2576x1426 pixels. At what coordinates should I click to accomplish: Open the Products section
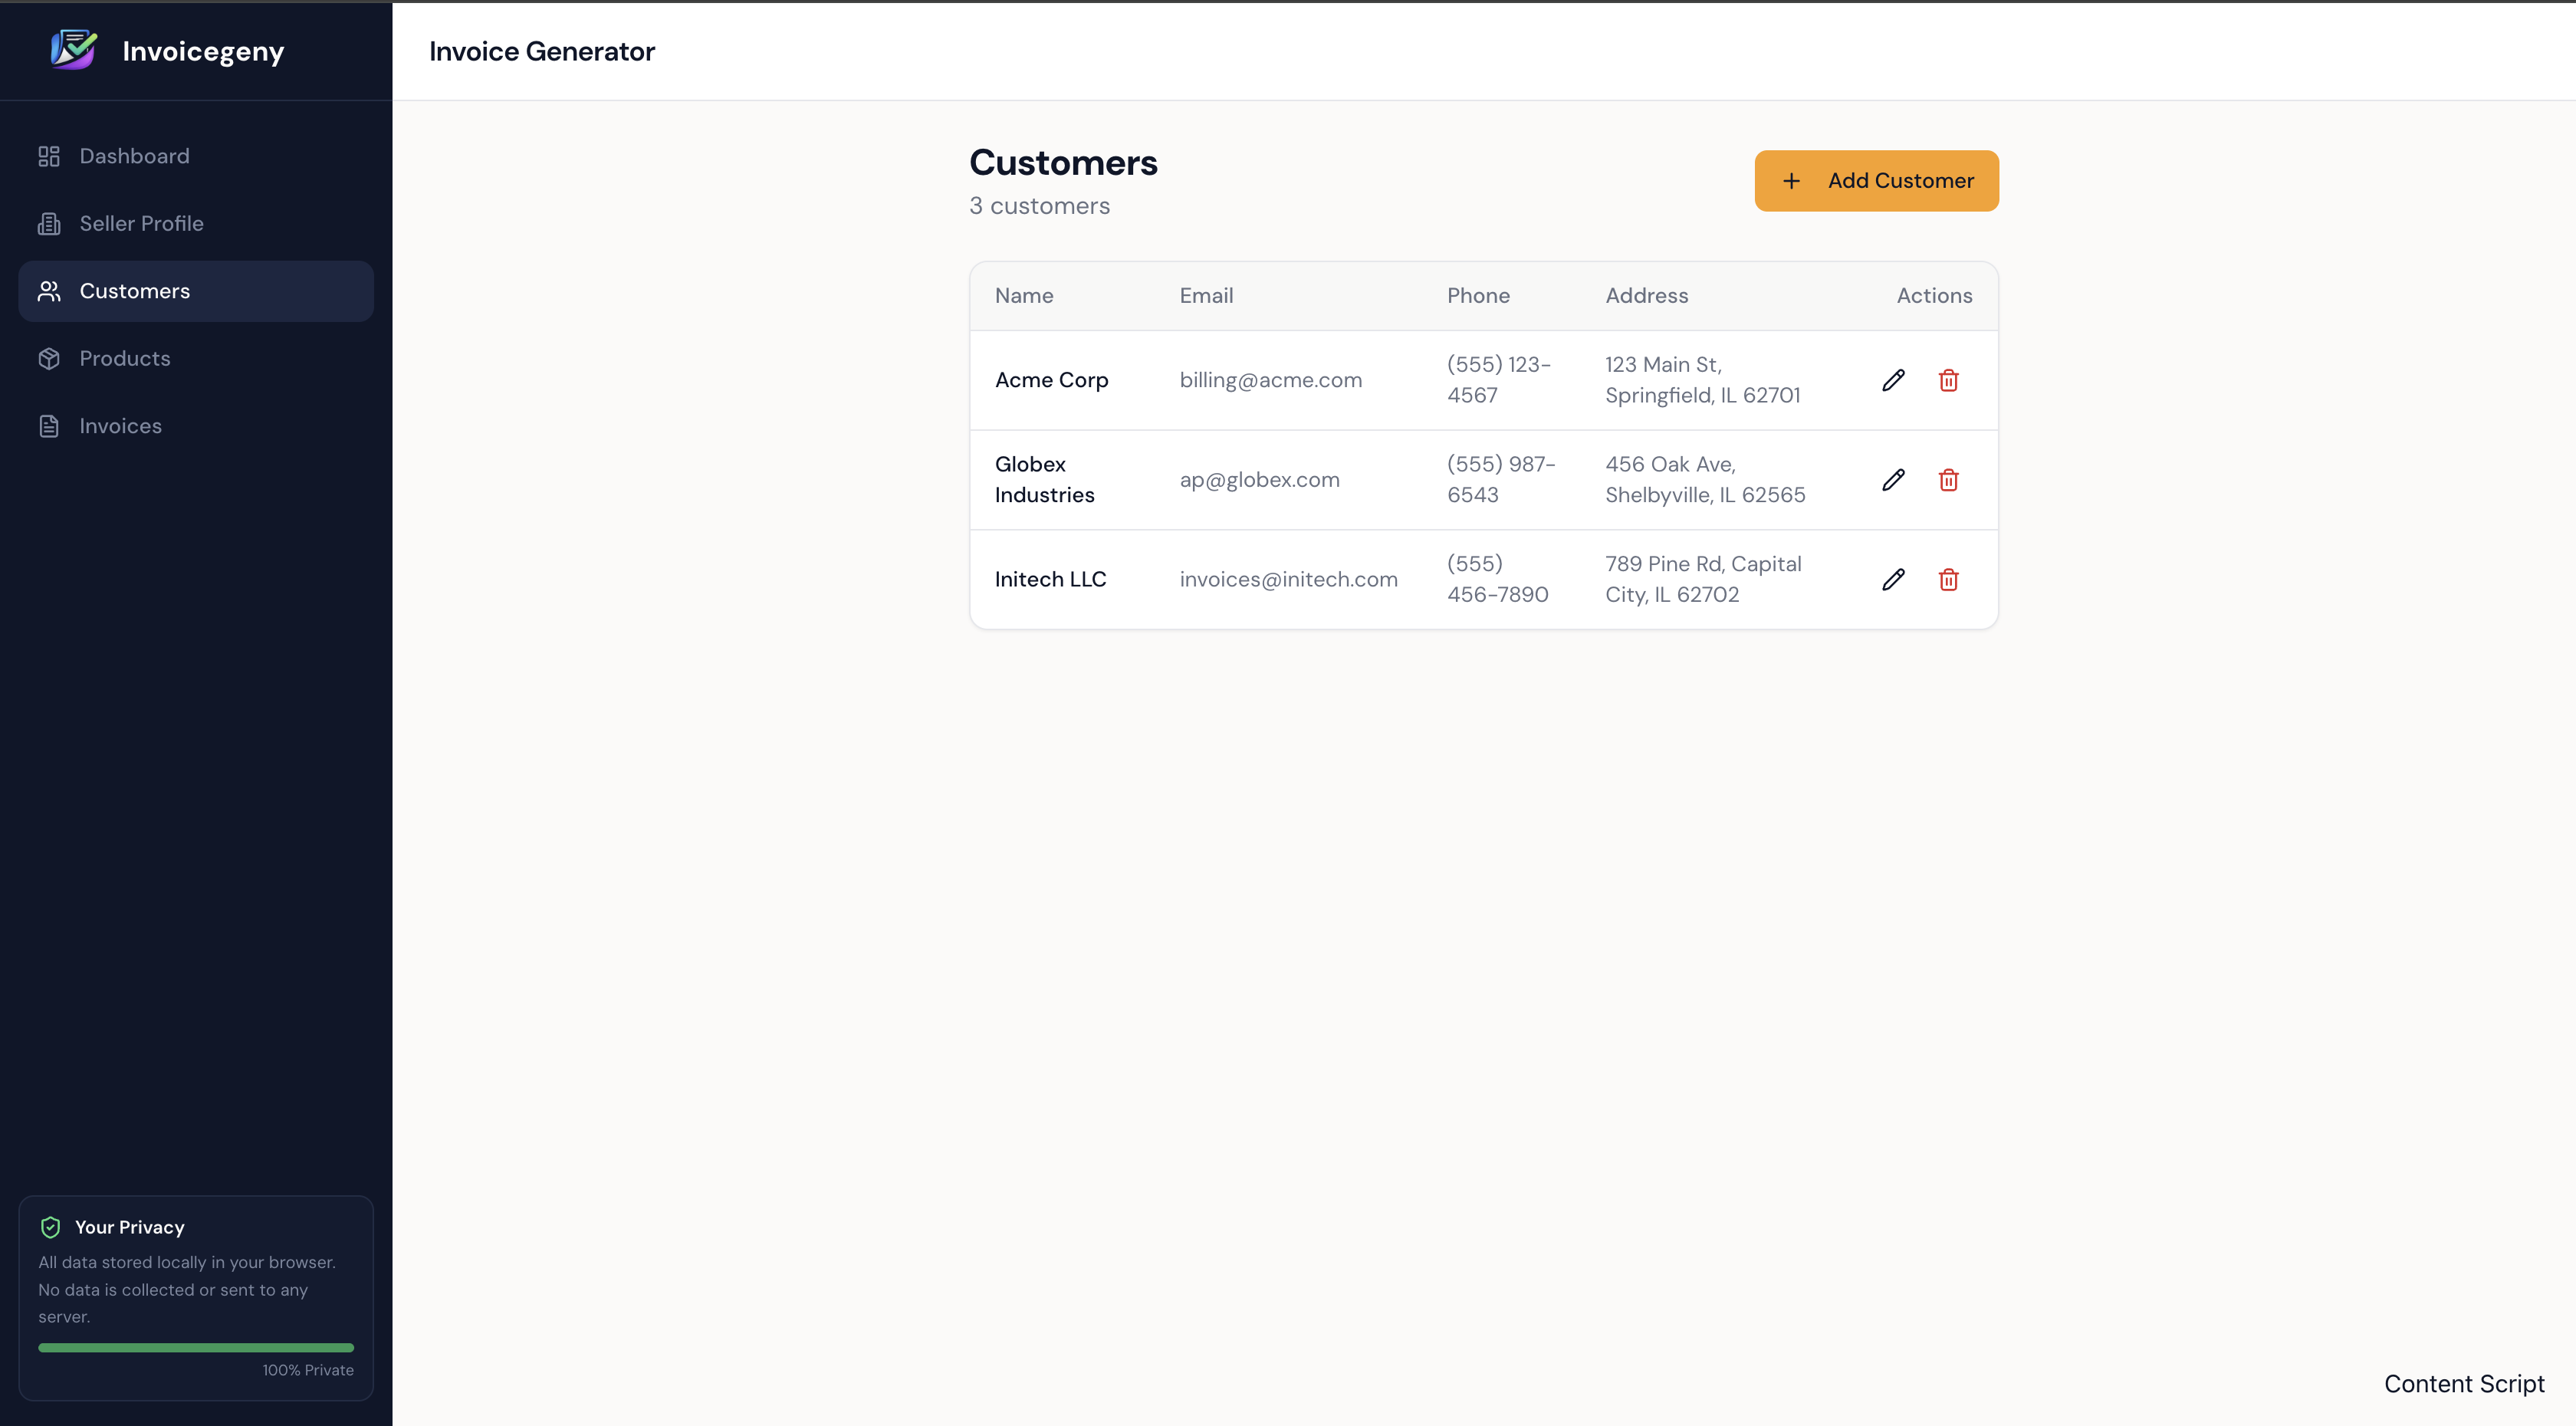click(x=125, y=358)
